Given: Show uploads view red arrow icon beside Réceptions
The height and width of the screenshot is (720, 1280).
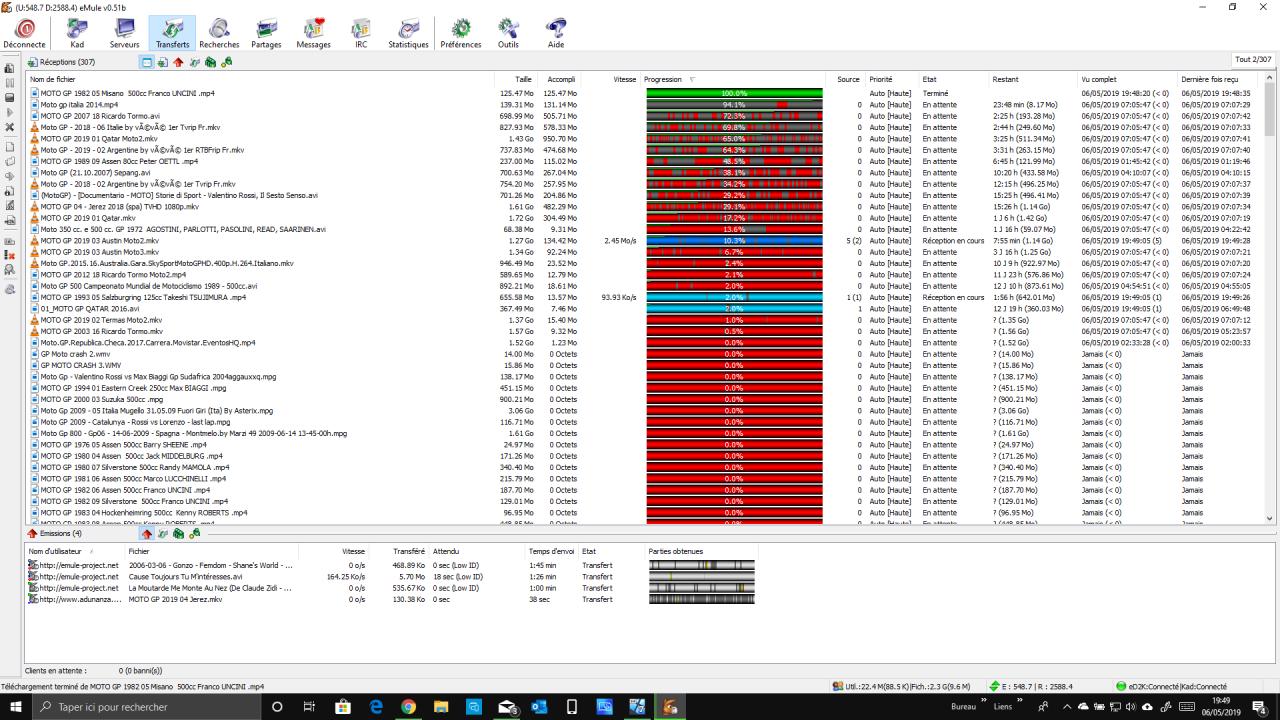Looking at the screenshot, I should tap(179, 62).
